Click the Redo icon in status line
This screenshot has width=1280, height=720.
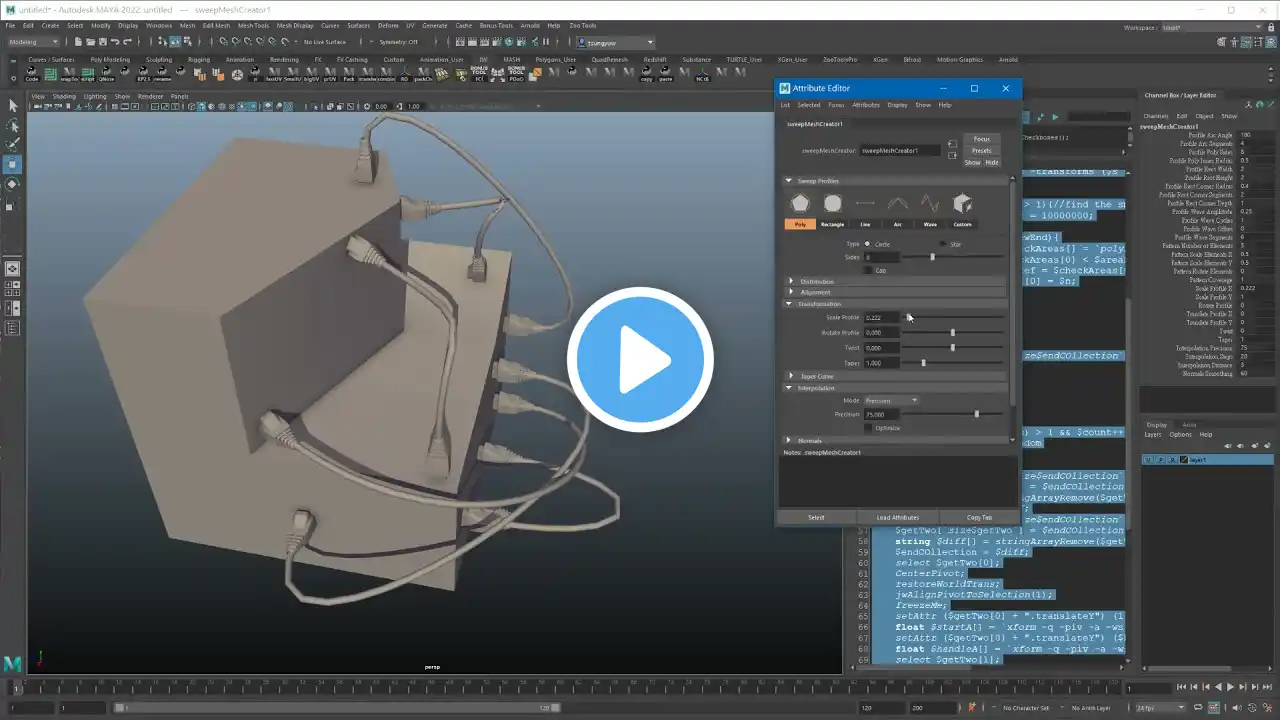coord(129,42)
